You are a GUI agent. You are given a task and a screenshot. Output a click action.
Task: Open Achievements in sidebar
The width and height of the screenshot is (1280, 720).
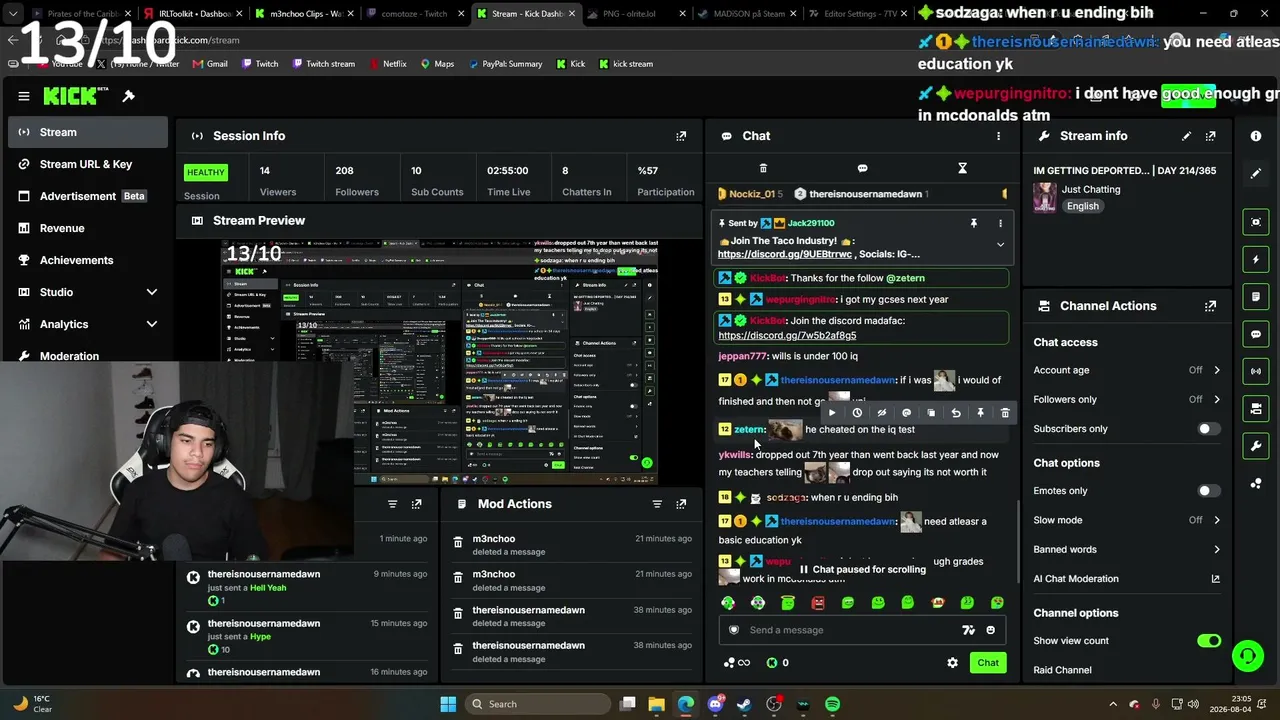pyautogui.click(x=88, y=260)
